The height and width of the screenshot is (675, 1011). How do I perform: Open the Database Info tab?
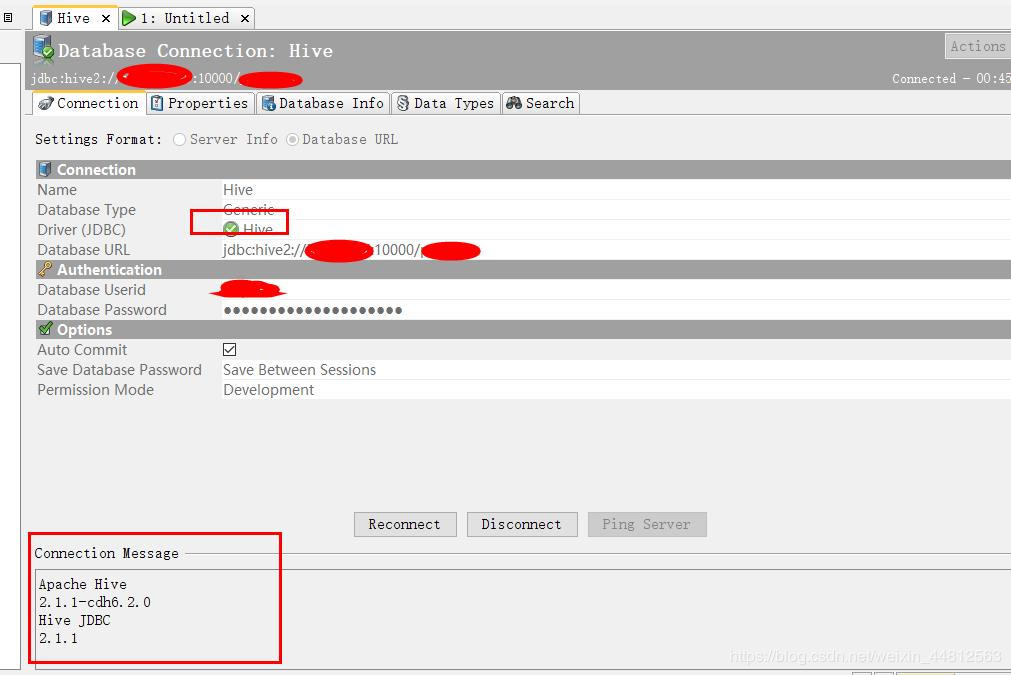click(322, 103)
